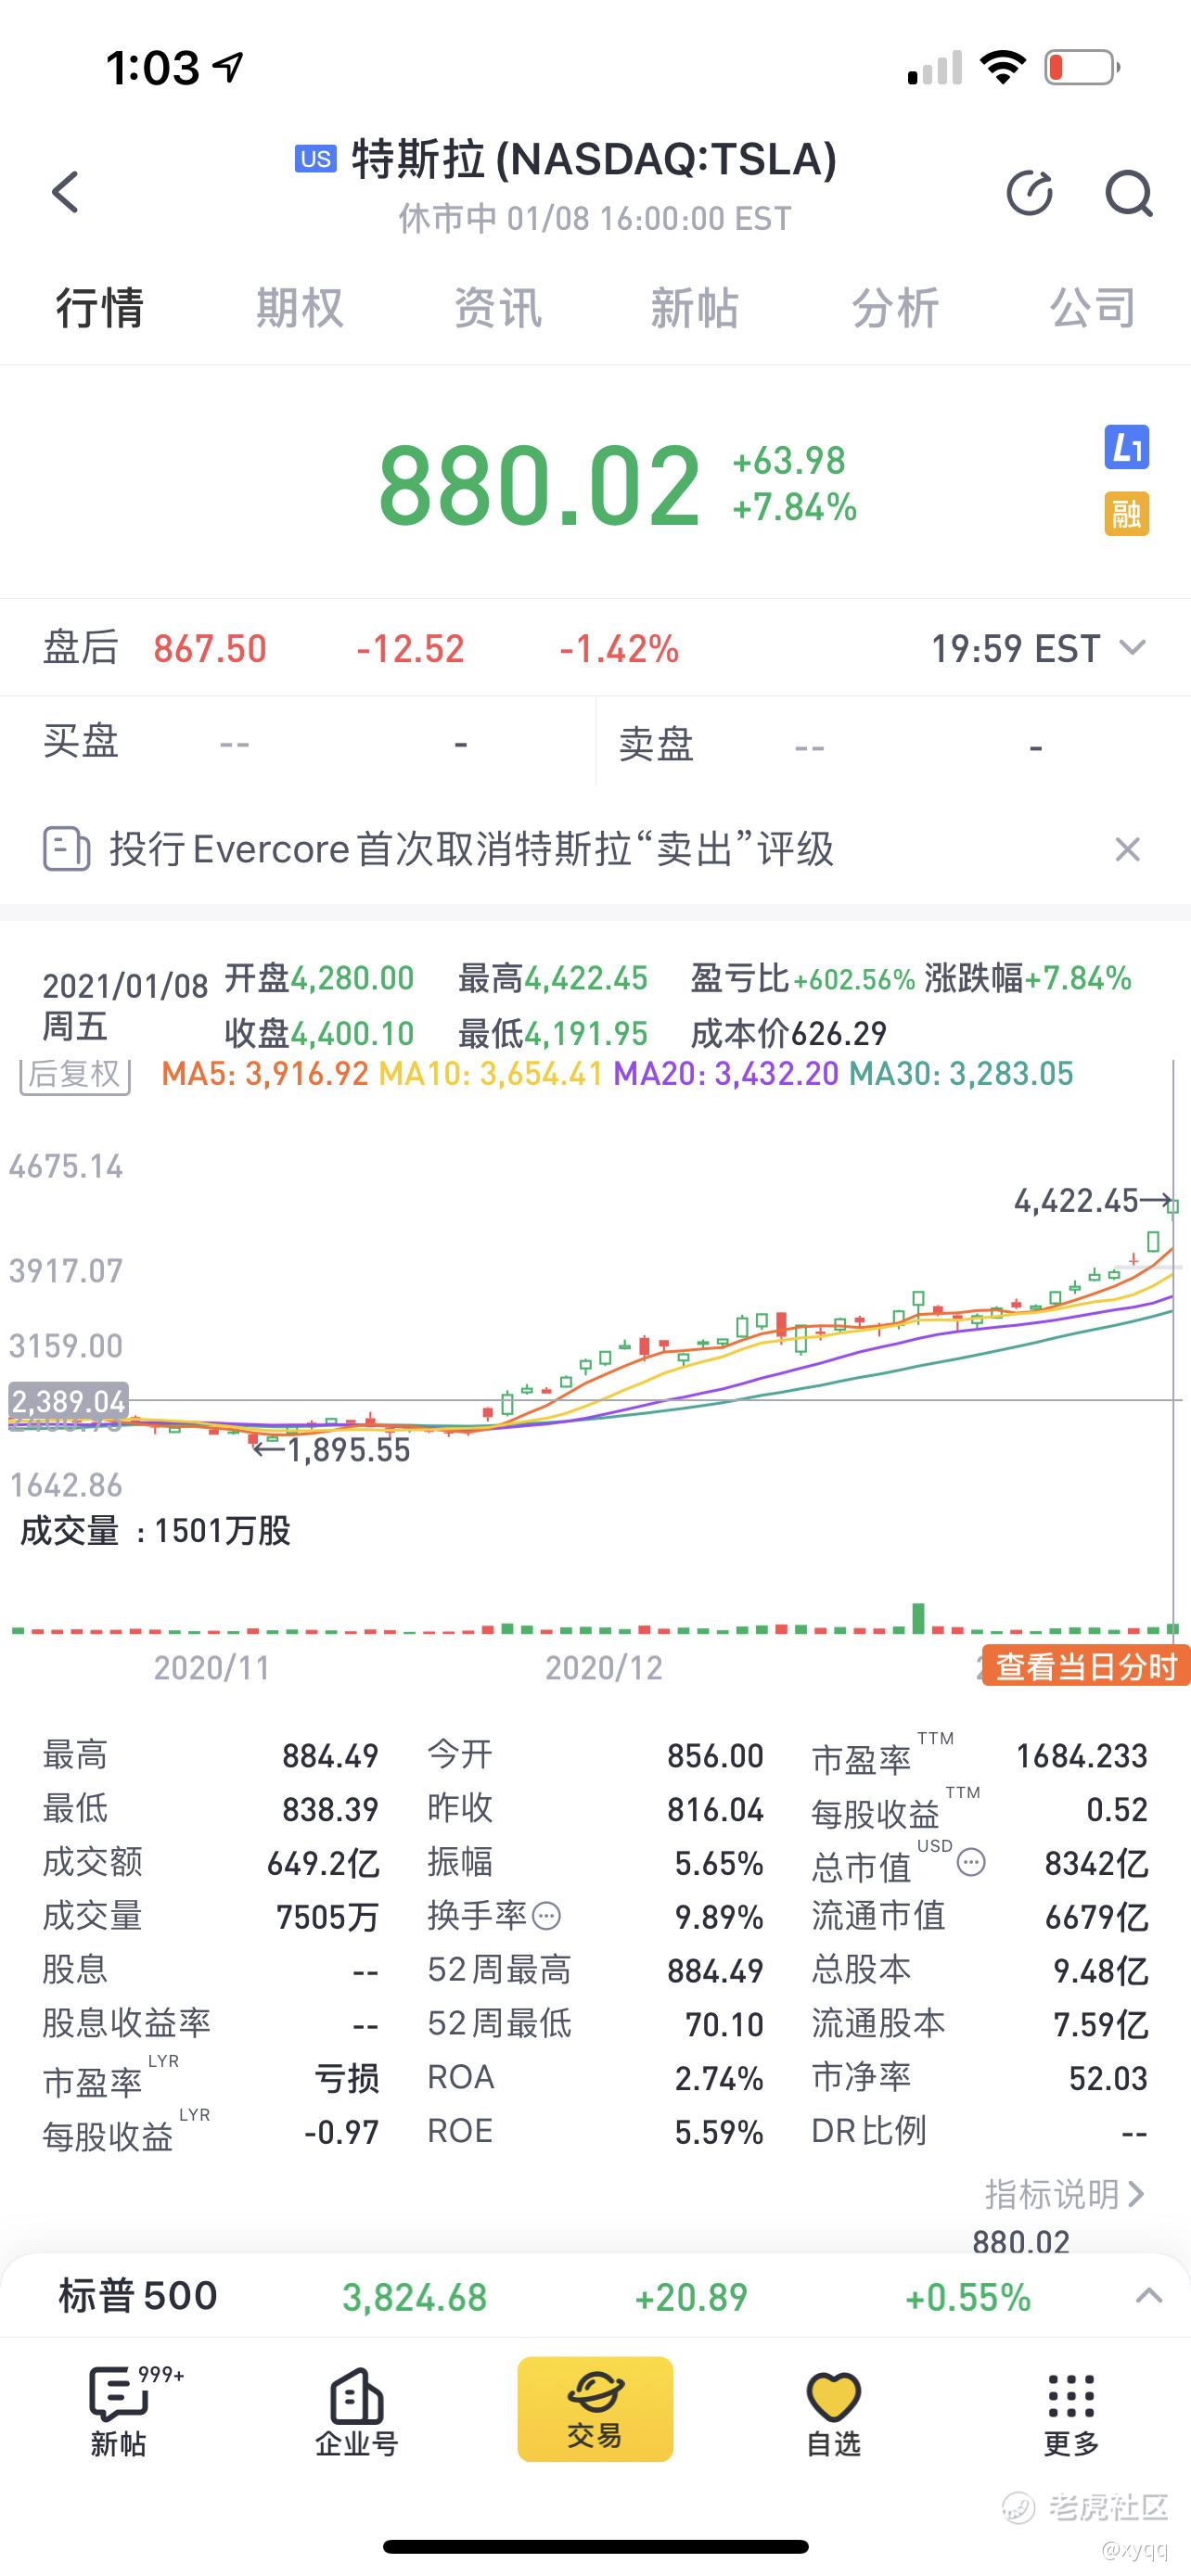1191x2576 pixels.
Task: Tap the 盈亏比 +602.56% value
Action: click(855, 979)
